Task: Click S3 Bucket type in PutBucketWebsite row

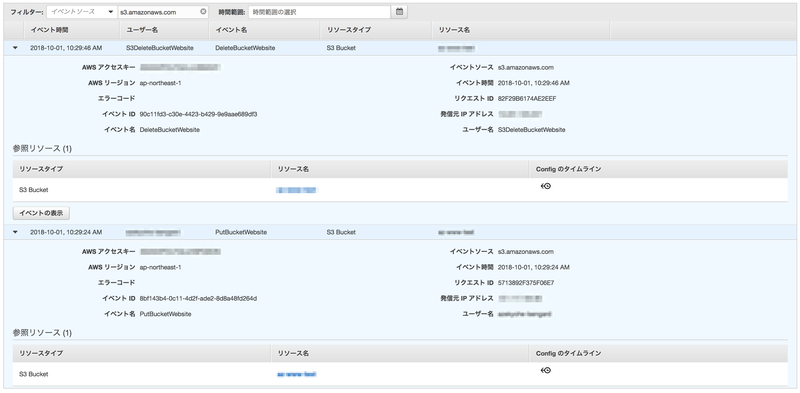Action: point(341,232)
